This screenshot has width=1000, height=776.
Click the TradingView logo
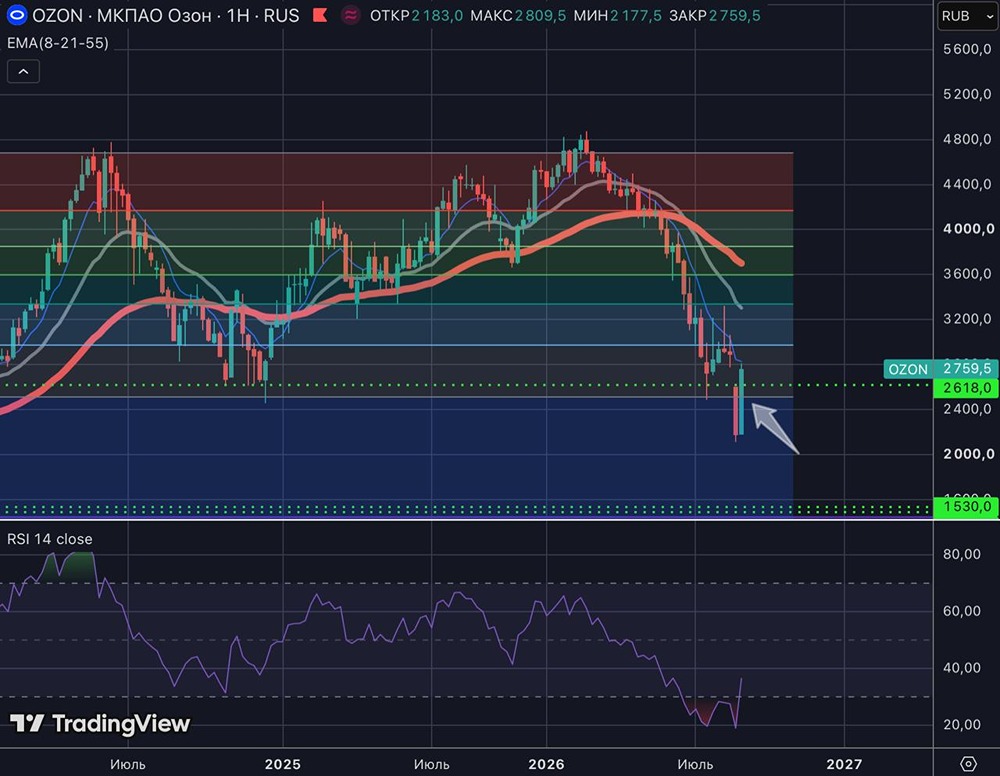(x=100, y=723)
